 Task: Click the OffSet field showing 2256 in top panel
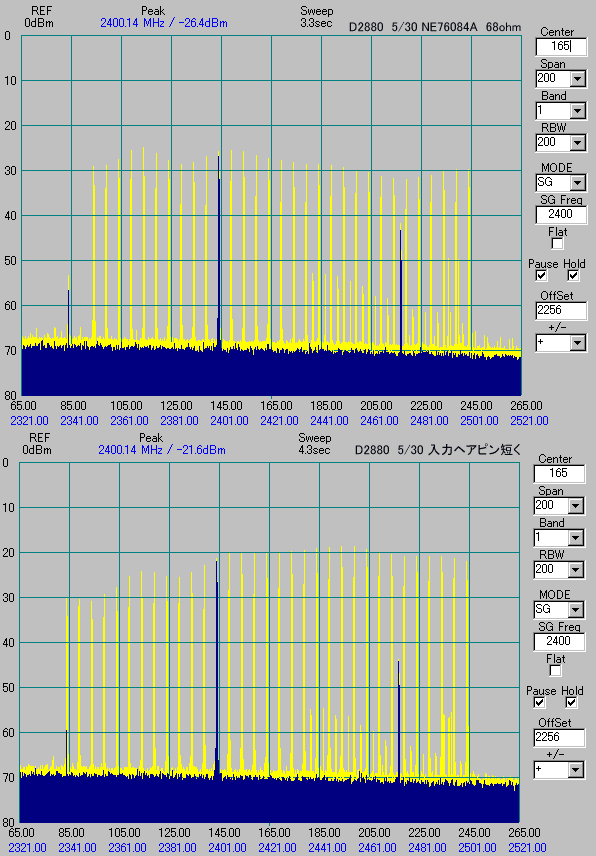(x=561, y=310)
